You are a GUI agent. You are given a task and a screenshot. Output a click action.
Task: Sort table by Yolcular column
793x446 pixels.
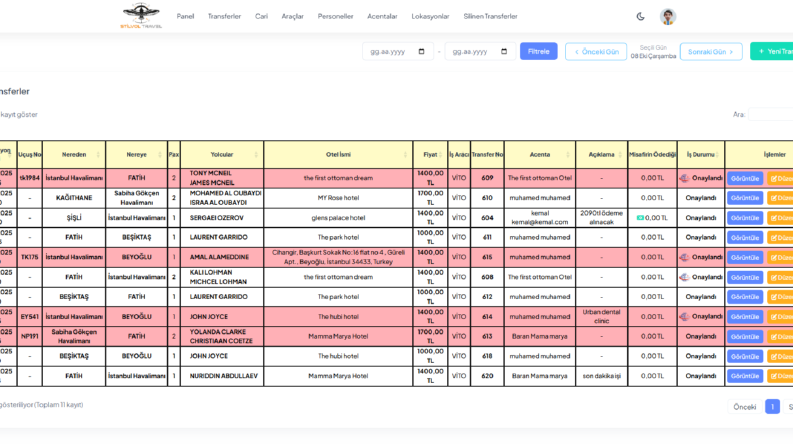click(x=222, y=155)
